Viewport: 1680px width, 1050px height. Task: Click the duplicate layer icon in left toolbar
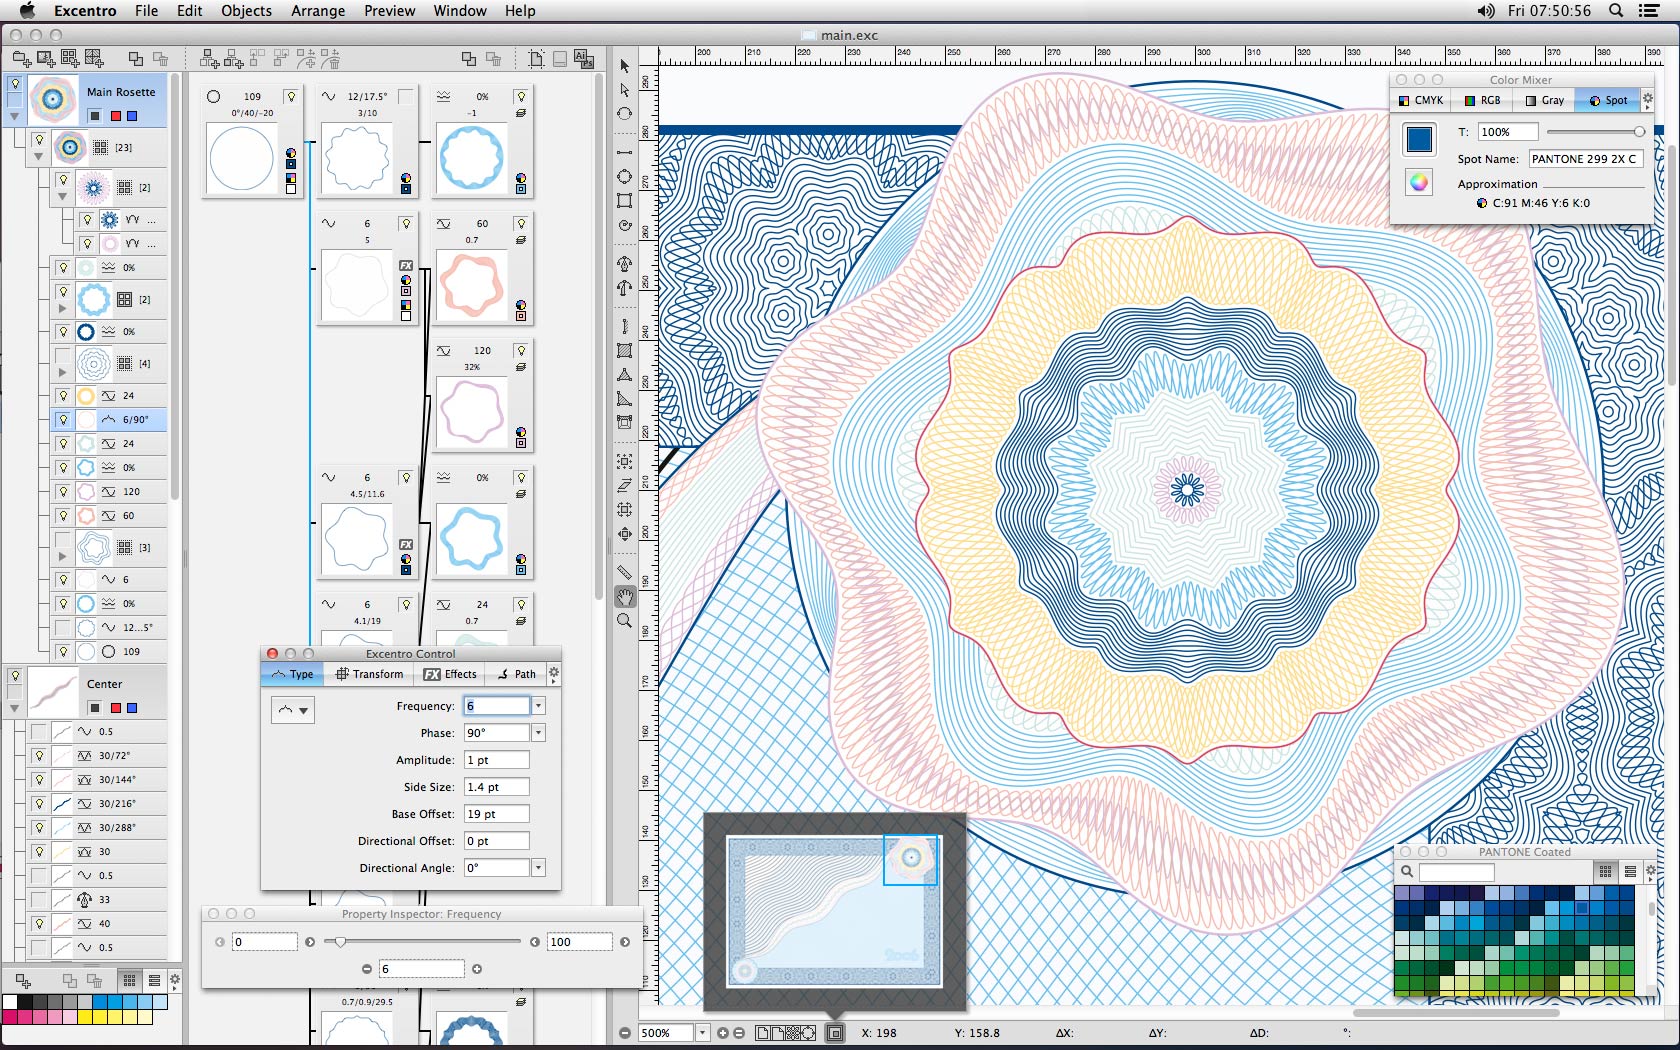pyautogui.click(x=136, y=59)
